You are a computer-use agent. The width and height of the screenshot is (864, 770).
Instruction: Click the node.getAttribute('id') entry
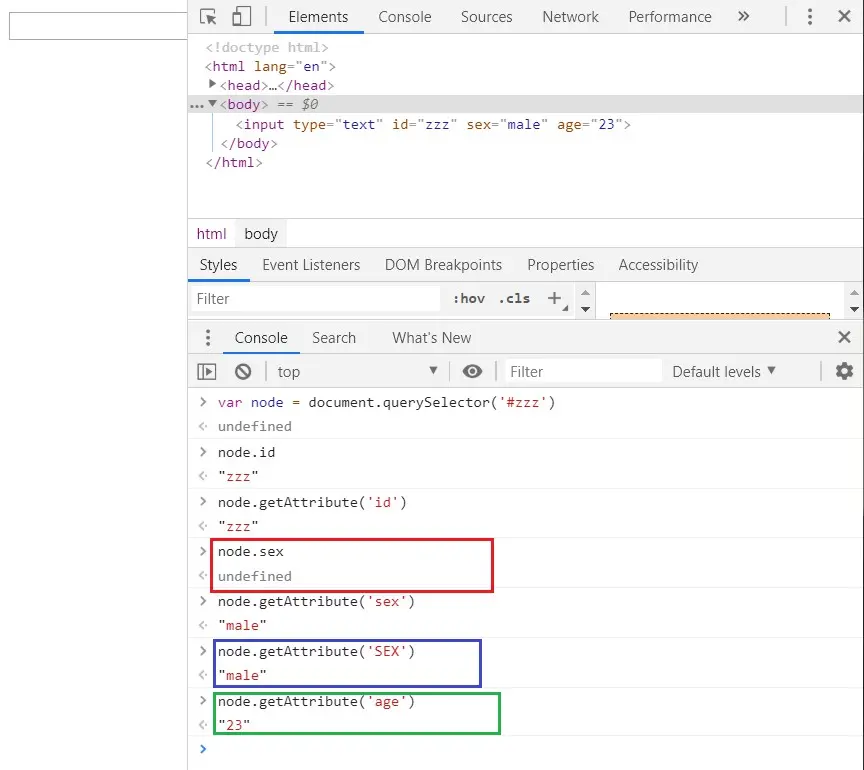tap(312, 503)
